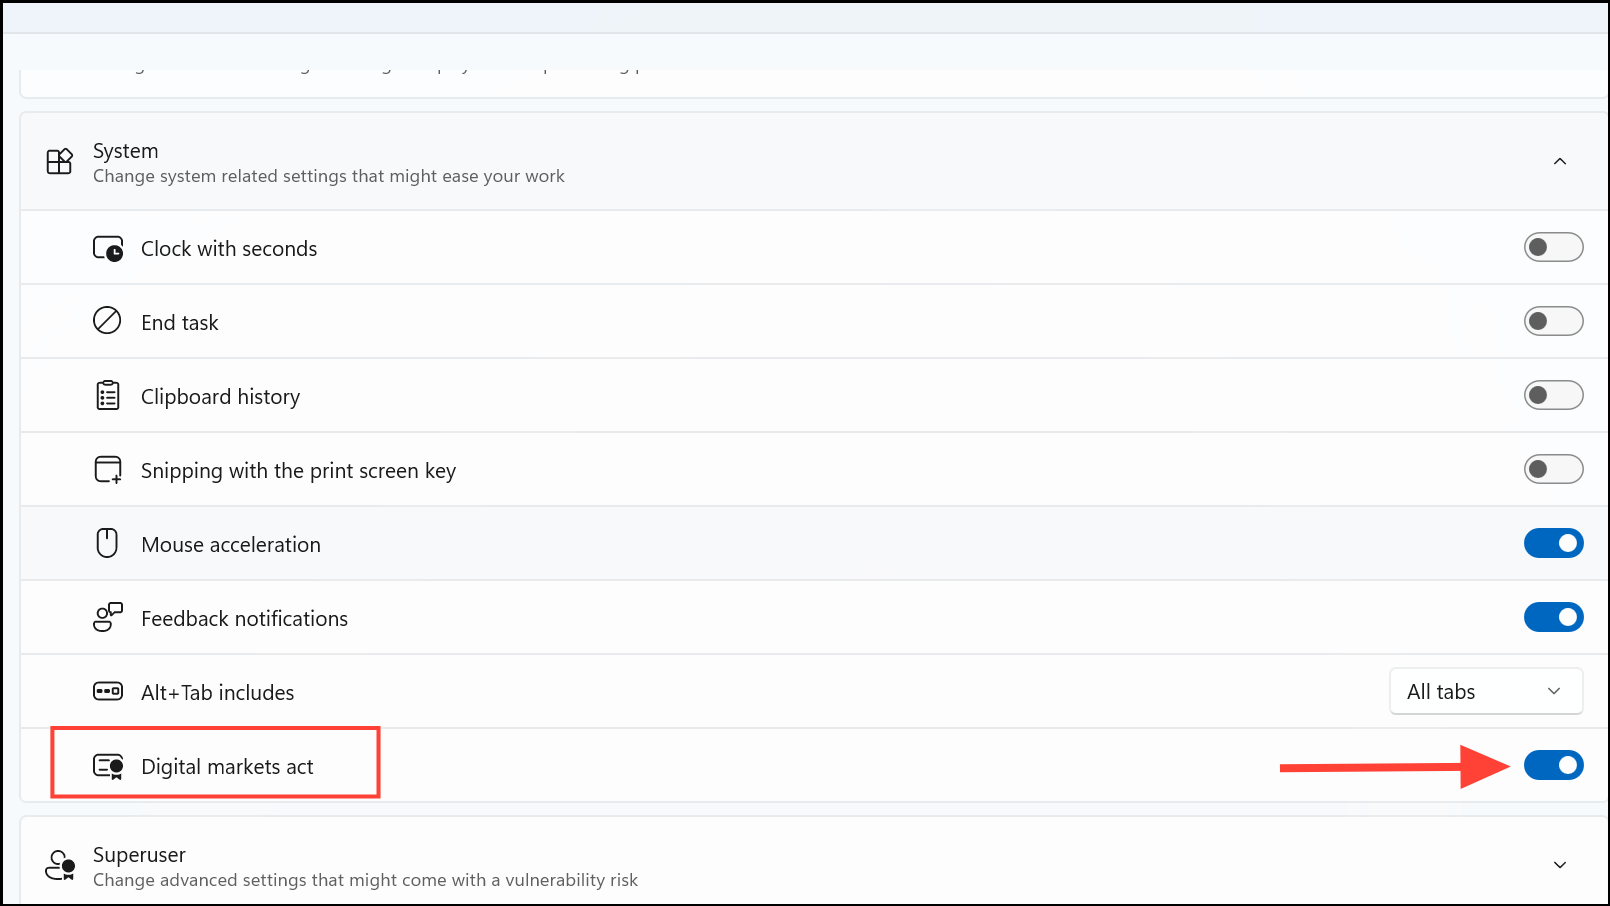Click the Clipboard history list icon
This screenshot has height=906, width=1610.
coord(106,395)
